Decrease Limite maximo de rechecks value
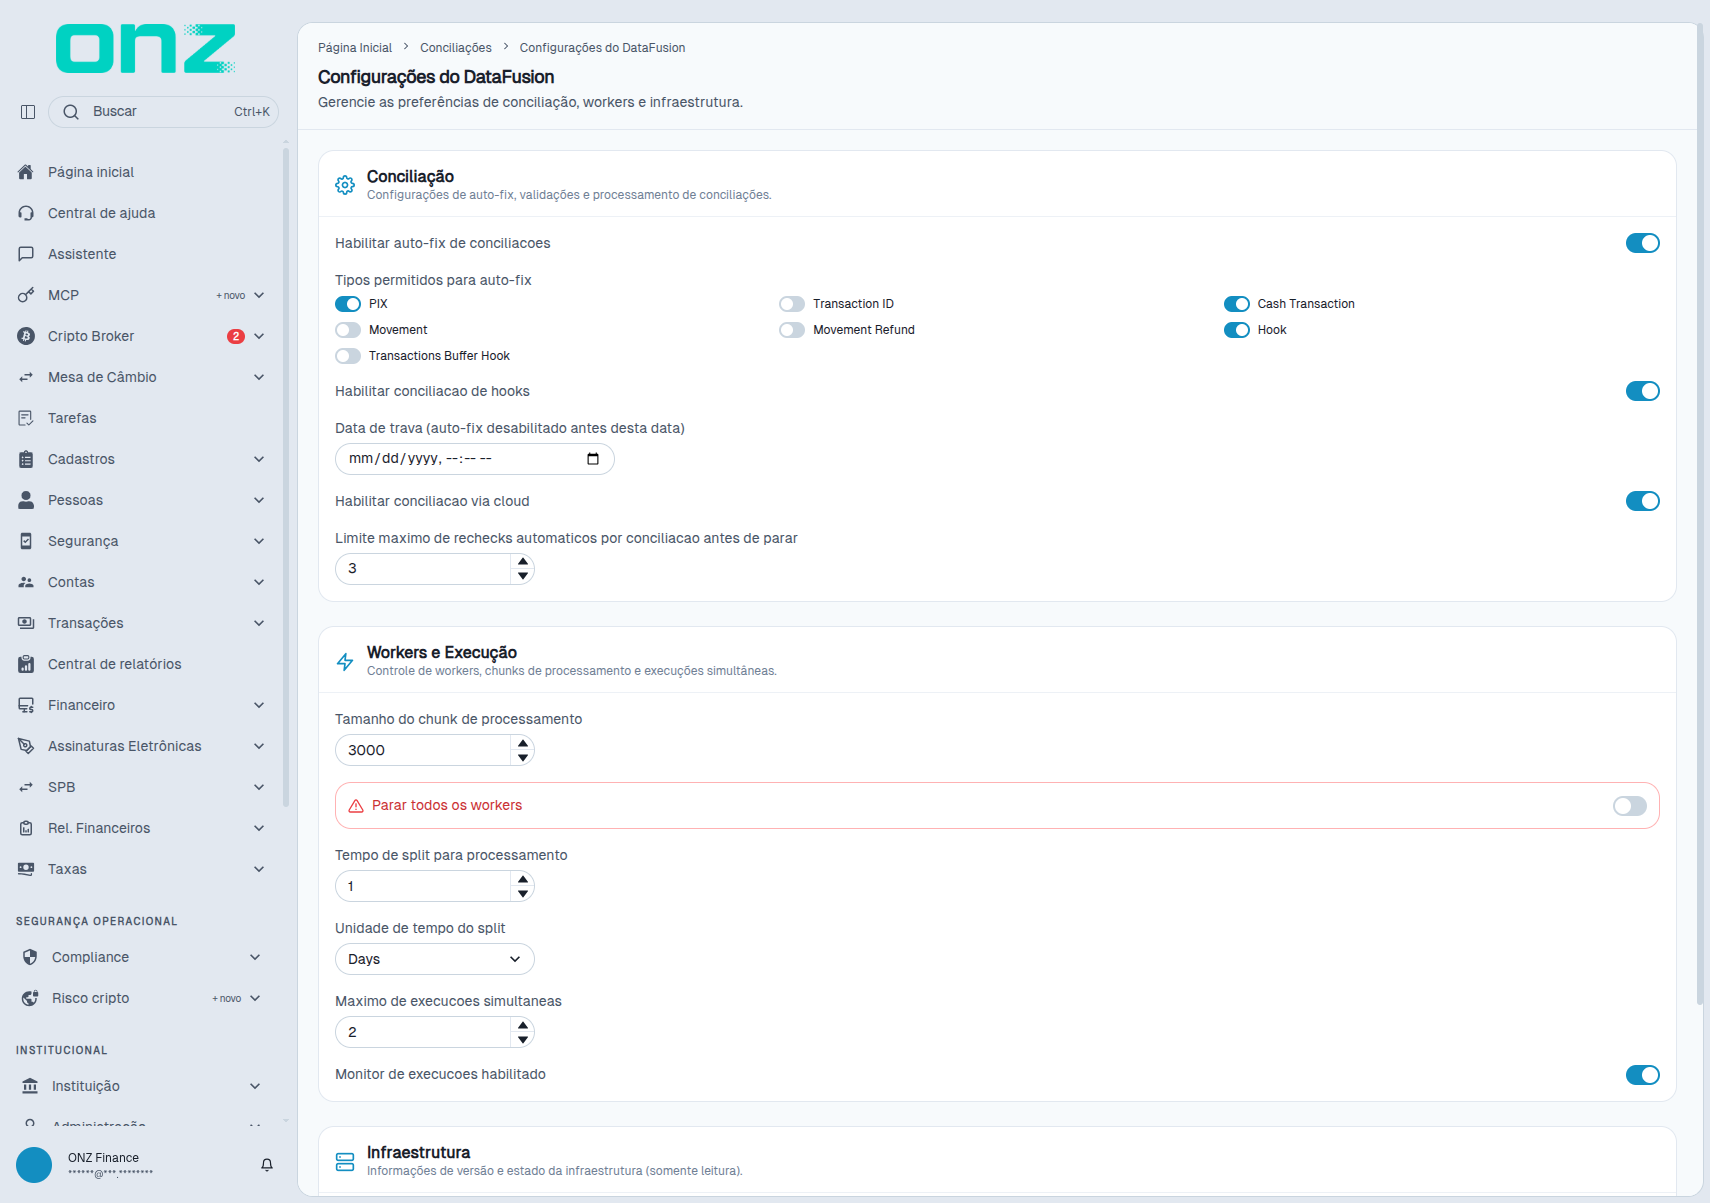Screen dimensions: 1710x1203 523,576
